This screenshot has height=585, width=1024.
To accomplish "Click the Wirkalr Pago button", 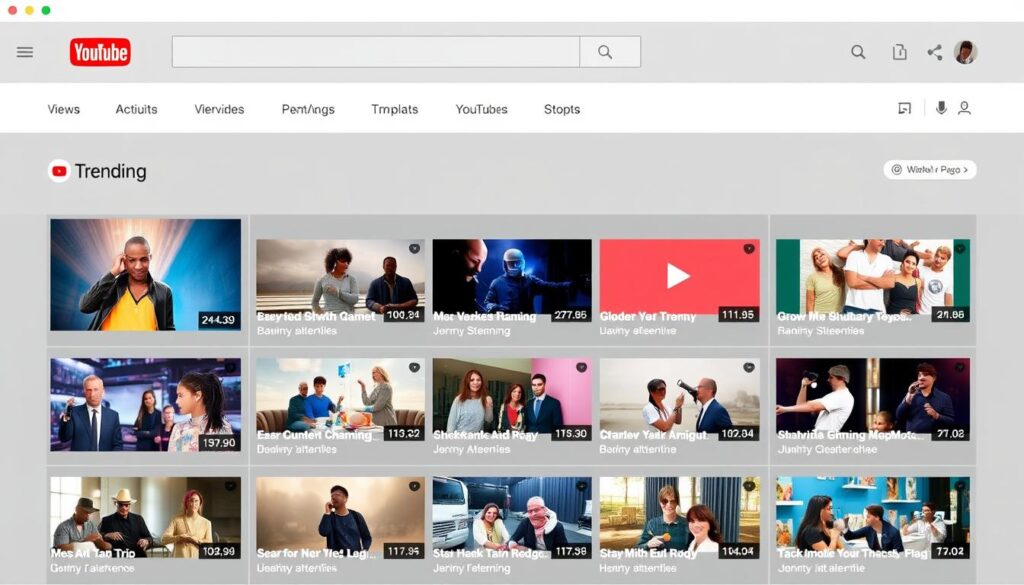I will click(x=930, y=170).
